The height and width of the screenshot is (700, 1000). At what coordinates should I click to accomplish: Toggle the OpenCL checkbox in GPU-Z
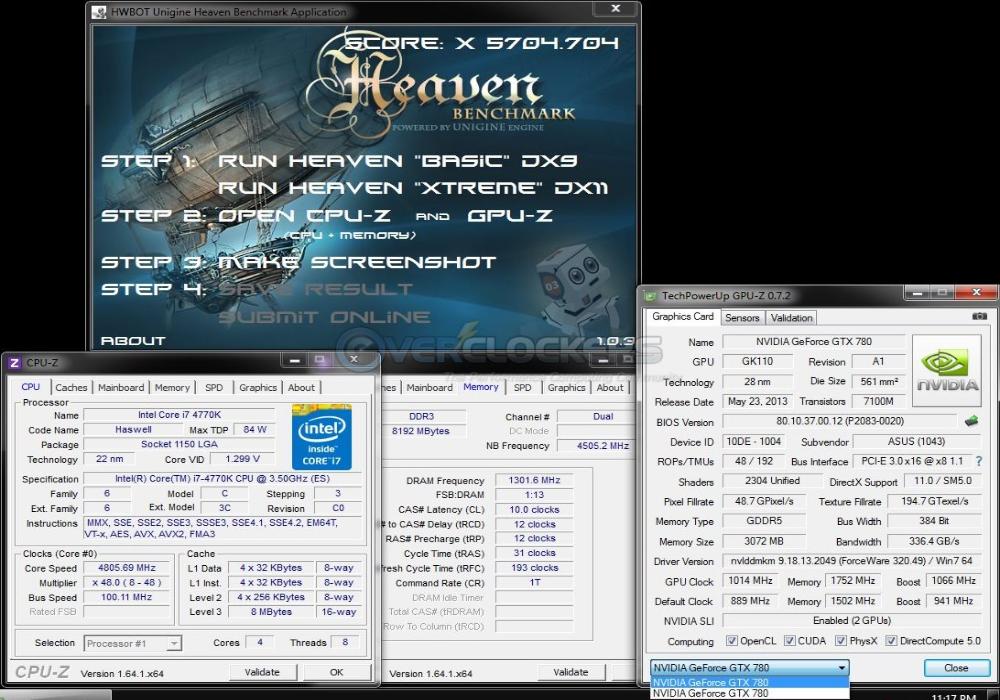point(732,641)
